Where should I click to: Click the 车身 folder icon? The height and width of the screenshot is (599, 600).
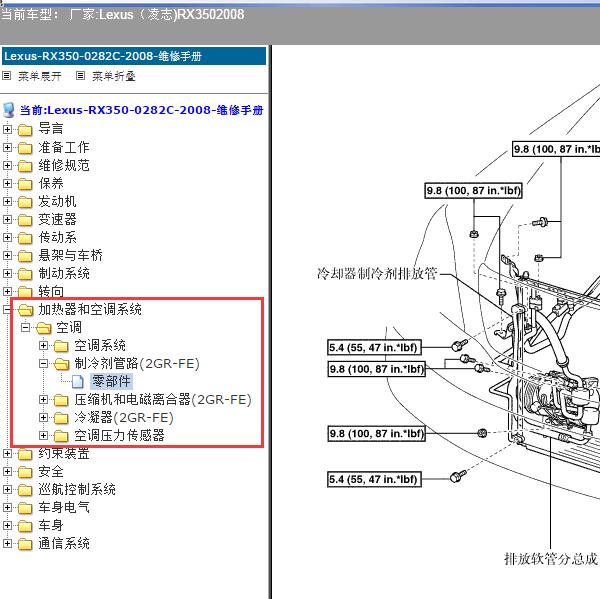25,526
